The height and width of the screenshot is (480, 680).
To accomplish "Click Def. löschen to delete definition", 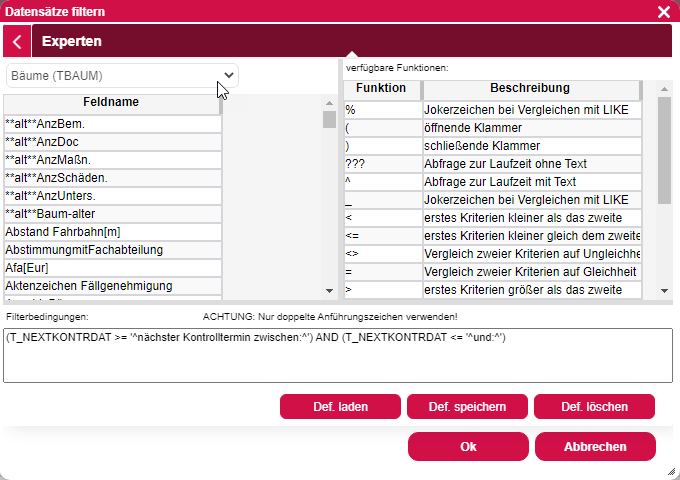I will pos(594,407).
